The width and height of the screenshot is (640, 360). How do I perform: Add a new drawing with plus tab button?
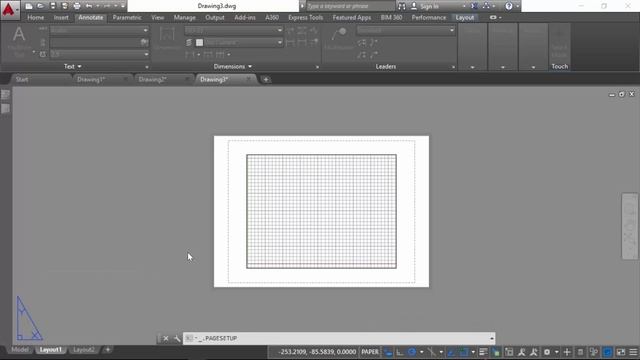tap(266, 80)
